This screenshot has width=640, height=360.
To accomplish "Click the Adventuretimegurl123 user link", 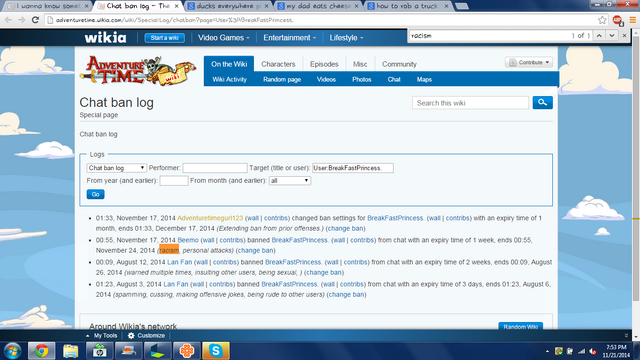I will tap(210, 218).
